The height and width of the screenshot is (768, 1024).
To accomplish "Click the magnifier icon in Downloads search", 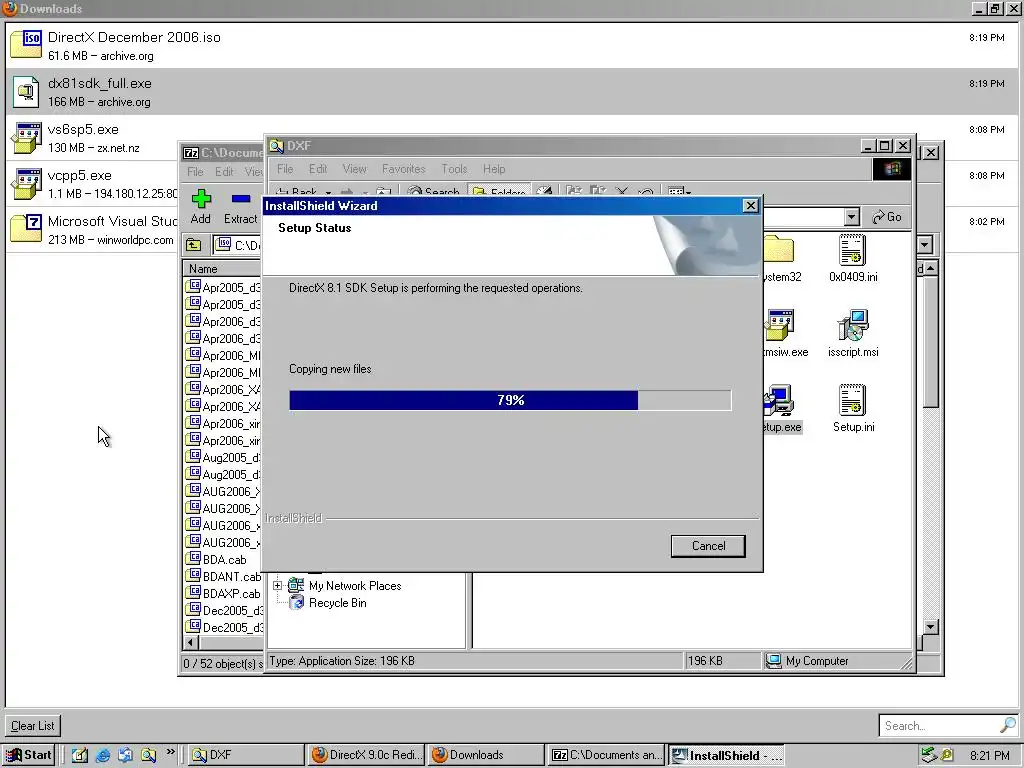I will point(1007,725).
